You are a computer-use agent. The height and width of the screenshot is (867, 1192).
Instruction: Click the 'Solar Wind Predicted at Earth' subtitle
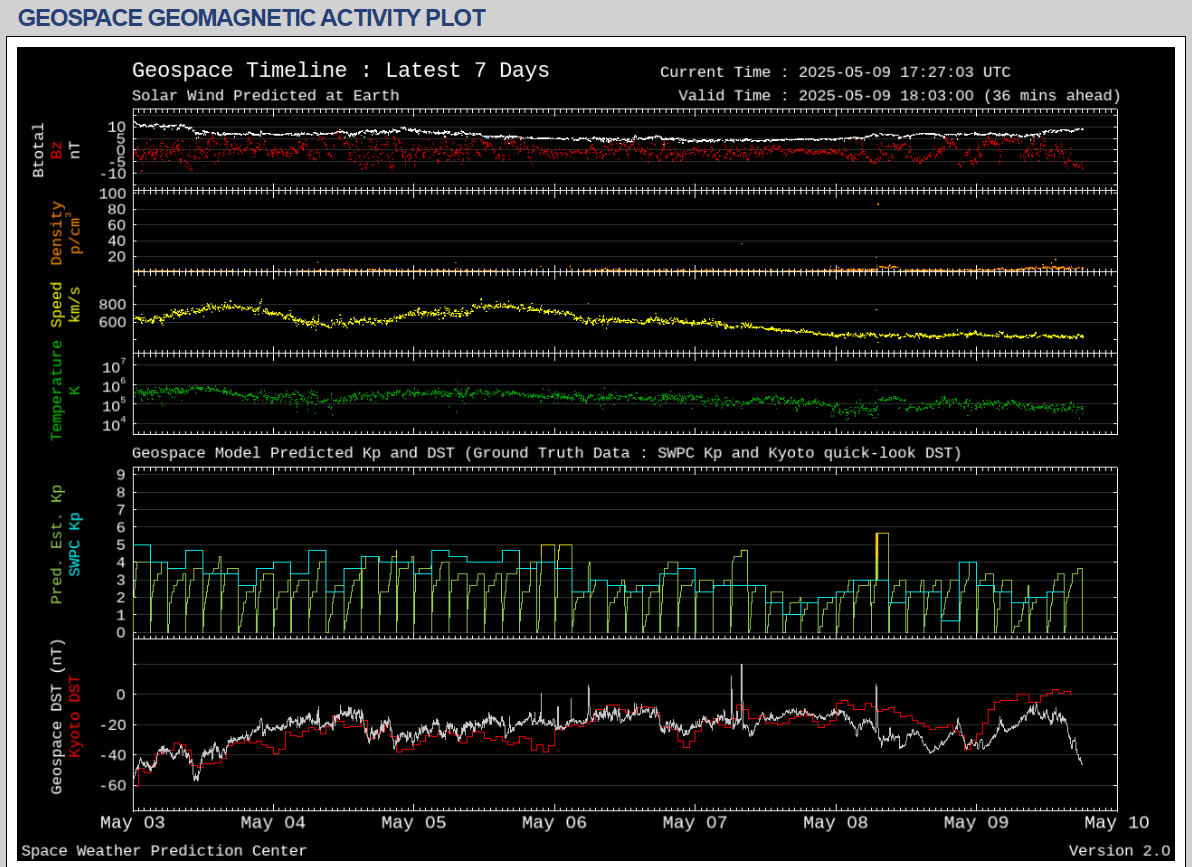[x=265, y=96]
